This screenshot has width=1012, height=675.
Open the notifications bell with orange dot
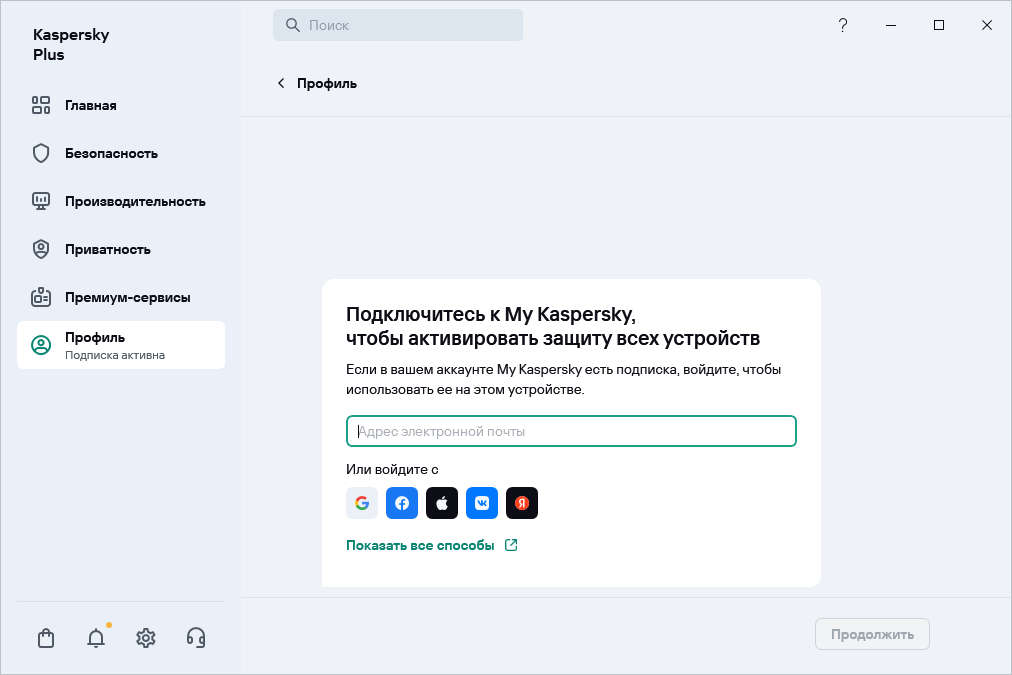point(95,638)
